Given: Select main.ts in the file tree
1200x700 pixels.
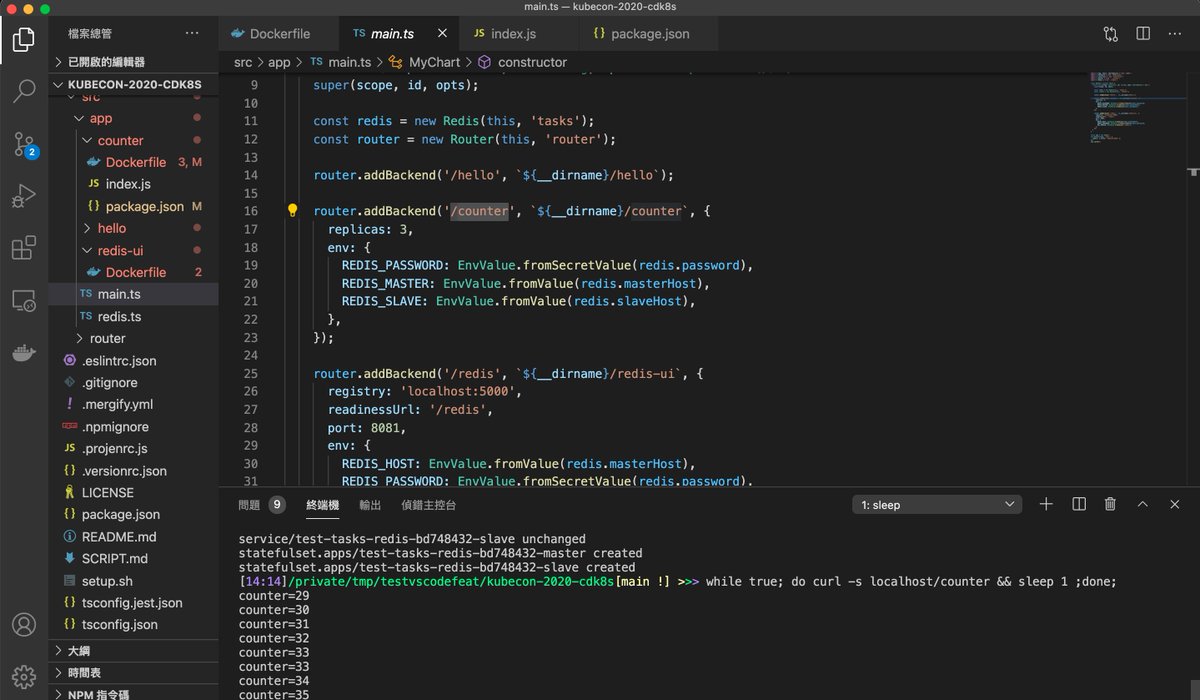Looking at the screenshot, I should tap(133, 294).
